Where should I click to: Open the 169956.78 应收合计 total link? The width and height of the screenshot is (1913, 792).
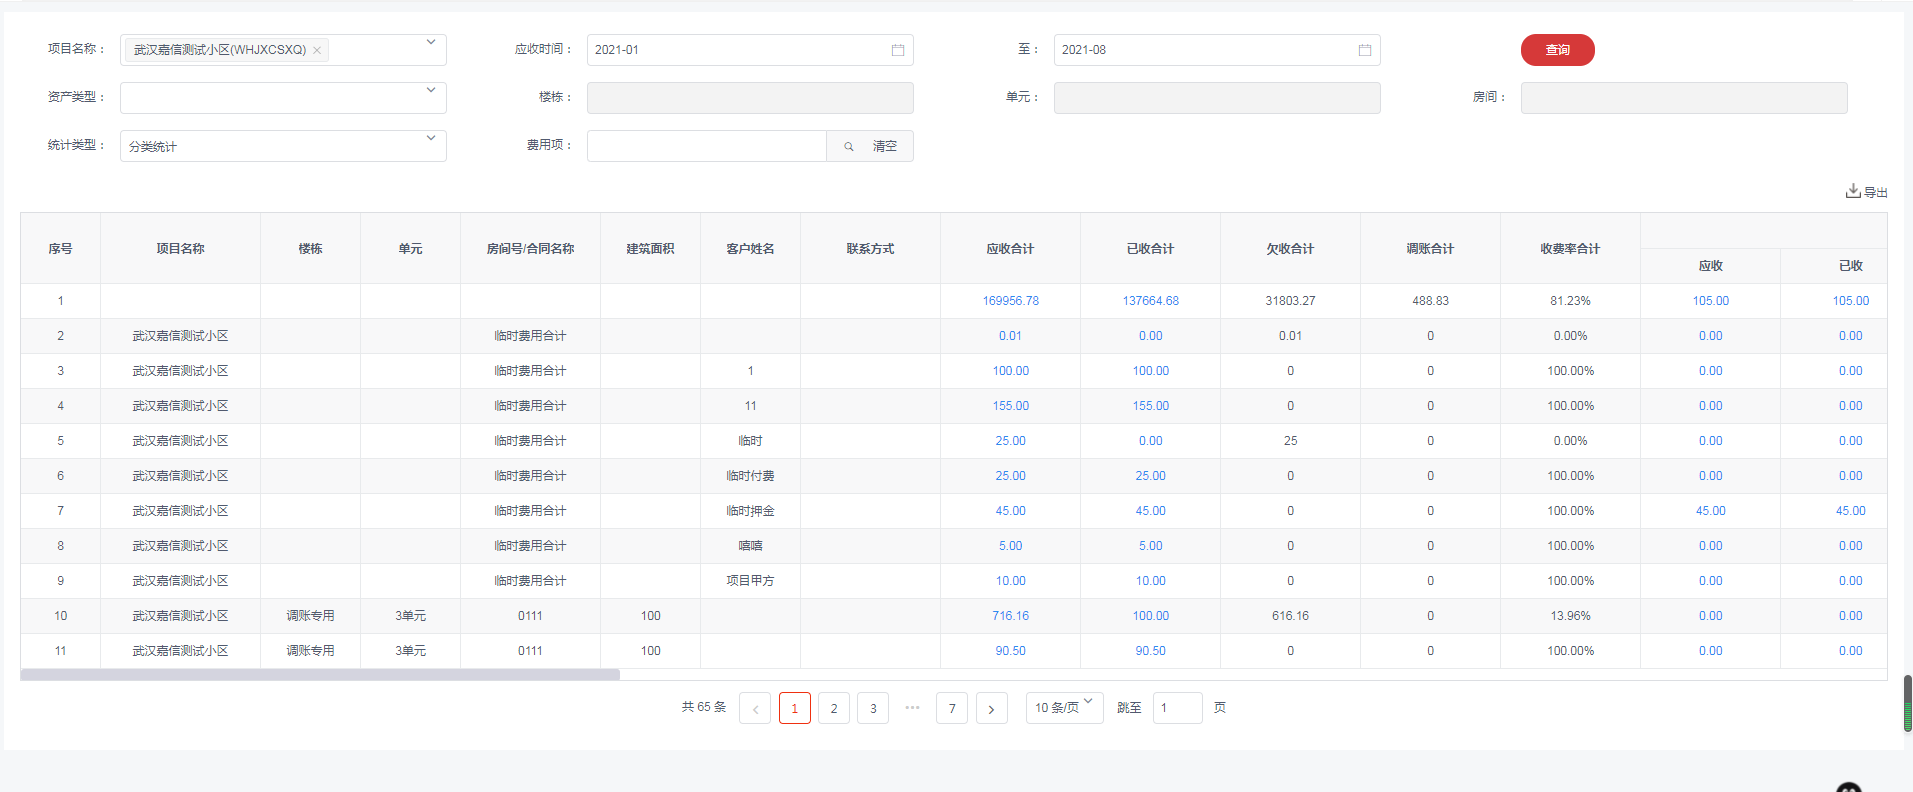coord(1010,301)
